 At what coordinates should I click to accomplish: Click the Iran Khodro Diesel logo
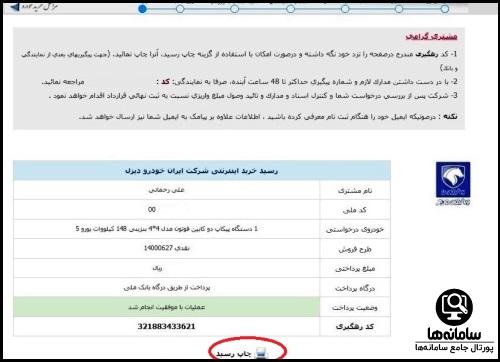pos(453,183)
